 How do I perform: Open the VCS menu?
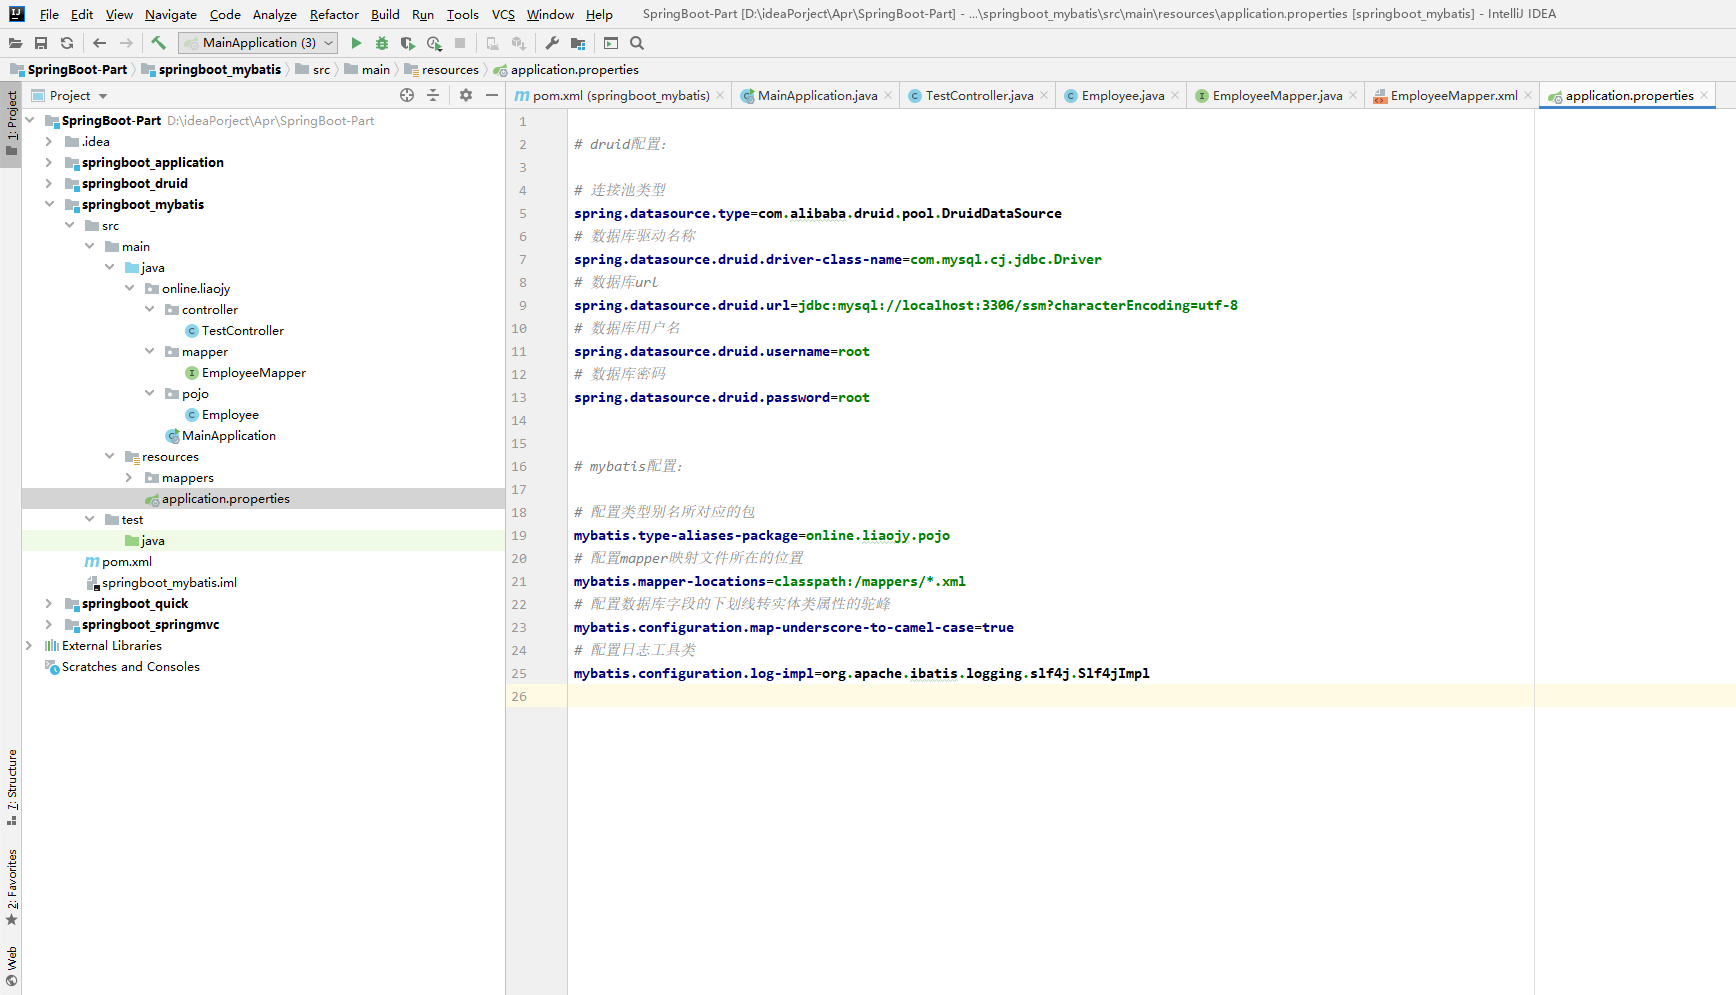click(x=503, y=14)
